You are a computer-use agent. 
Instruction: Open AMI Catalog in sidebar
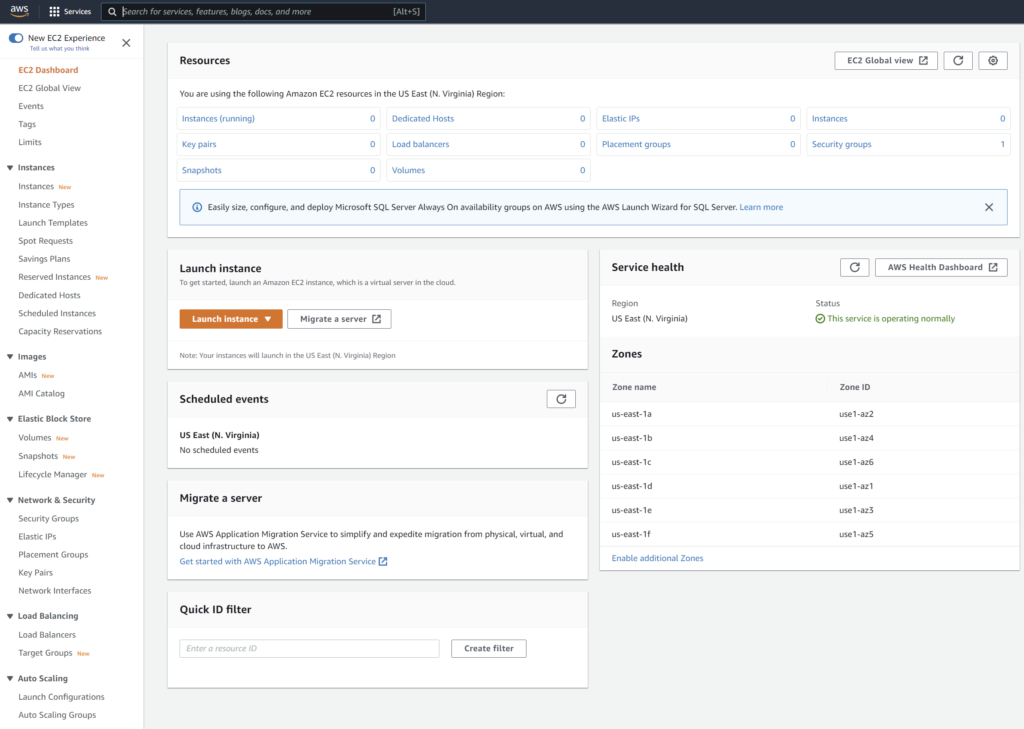(x=41, y=393)
